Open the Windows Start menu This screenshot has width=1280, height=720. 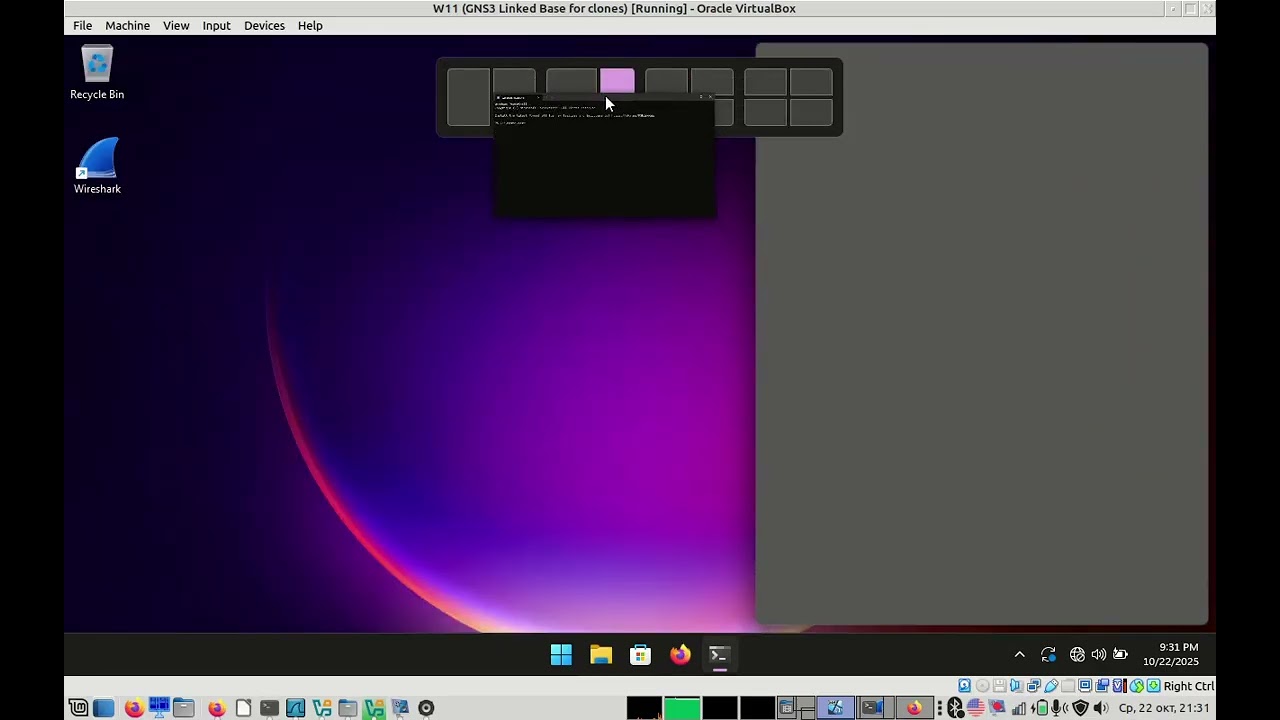tap(561, 655)
